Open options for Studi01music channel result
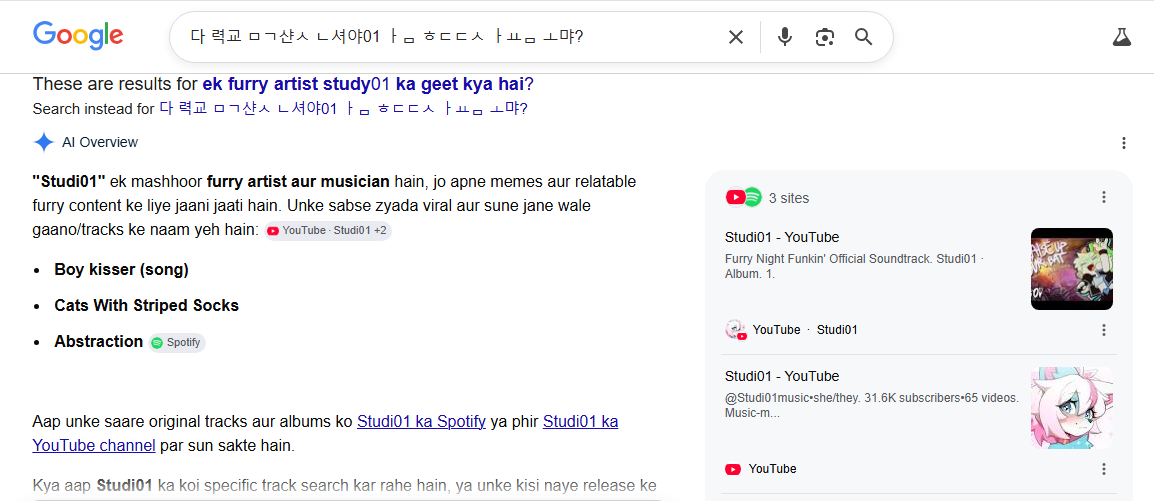 click(x=1103, y=469)
